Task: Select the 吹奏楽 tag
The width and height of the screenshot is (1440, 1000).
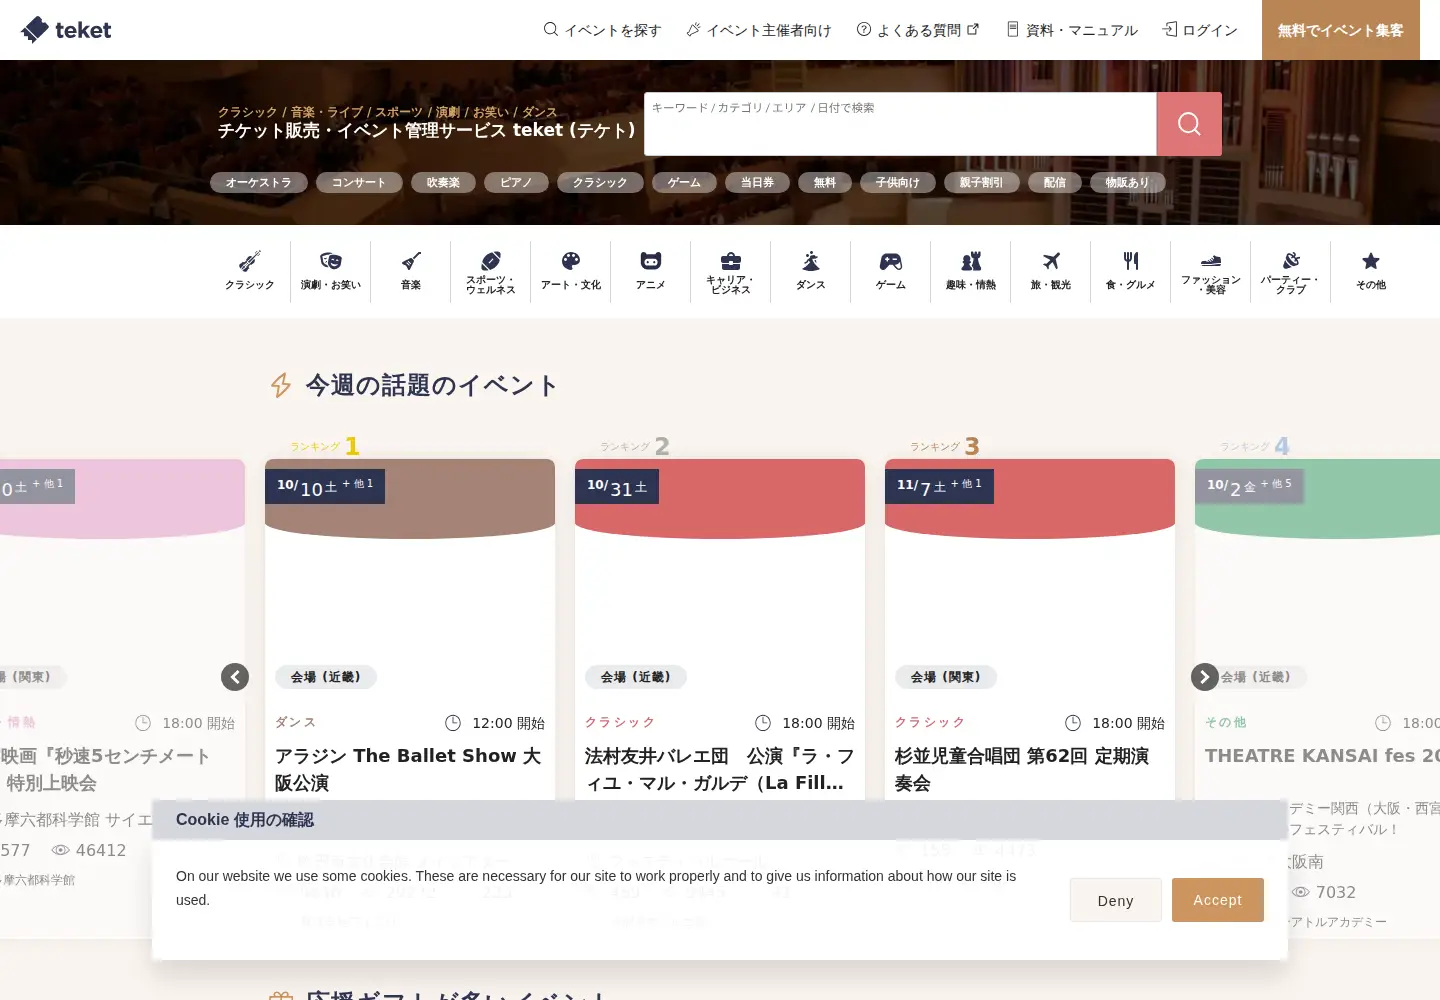Action: [443, 183]
